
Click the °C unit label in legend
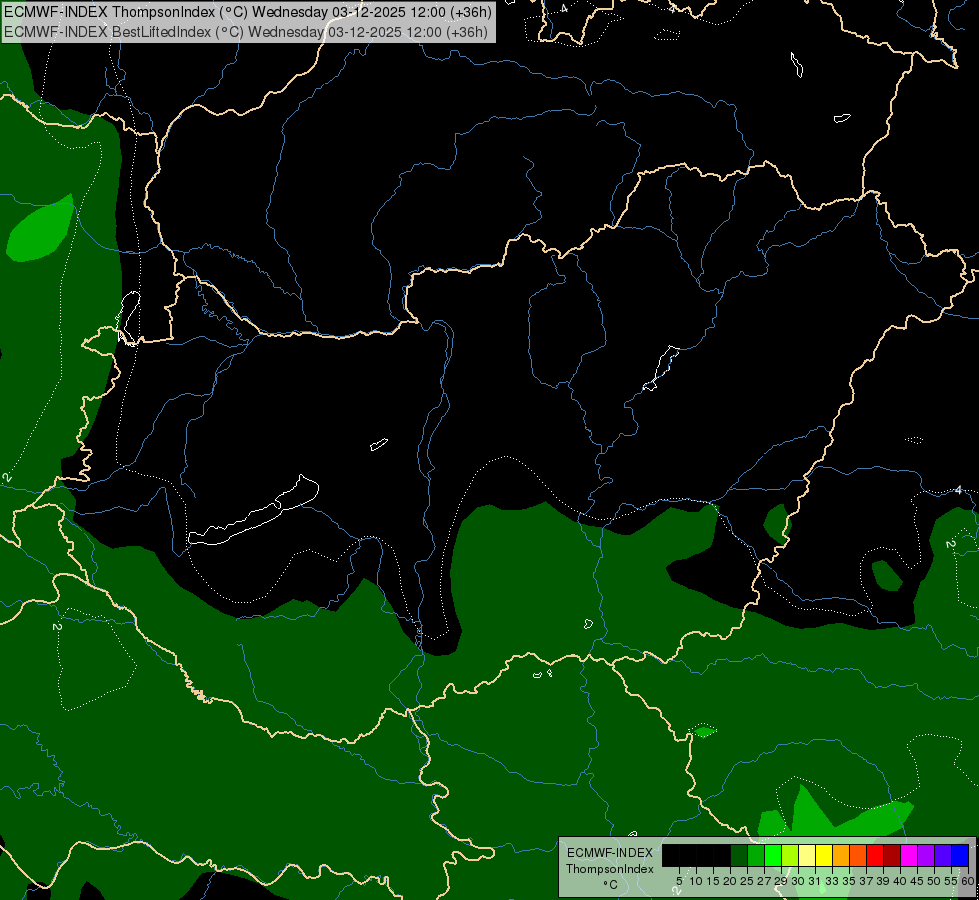tap(611, 885)
